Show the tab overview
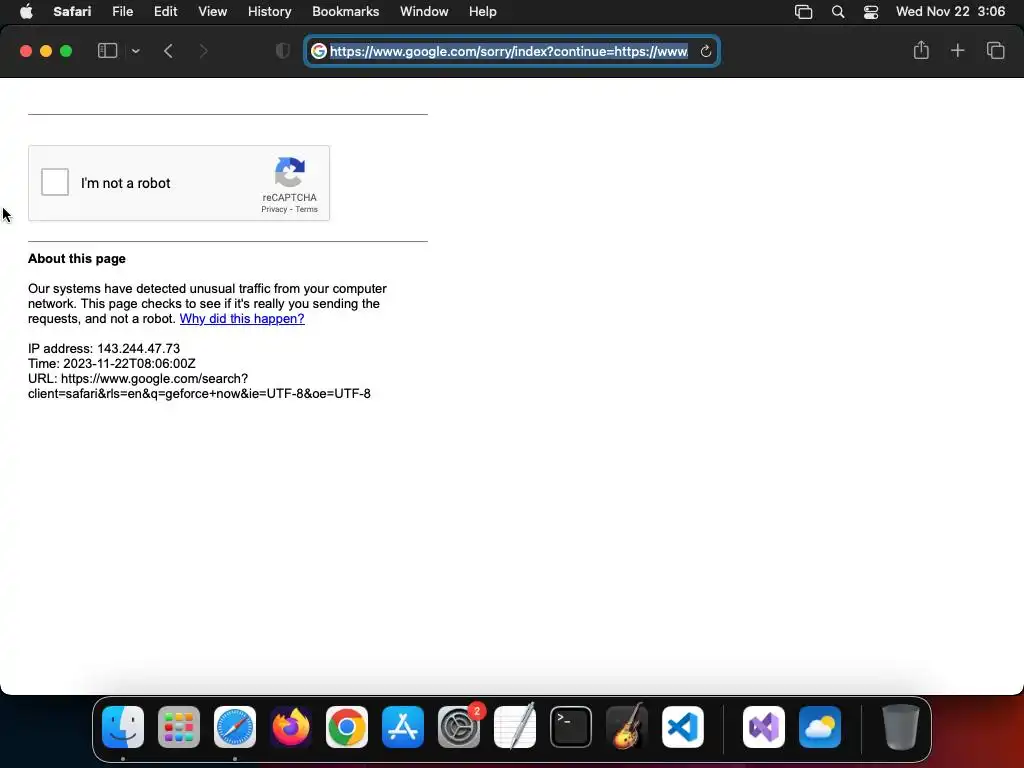Image resolution: width=1024 pixels, height=768 pixels. click(995, 50)
